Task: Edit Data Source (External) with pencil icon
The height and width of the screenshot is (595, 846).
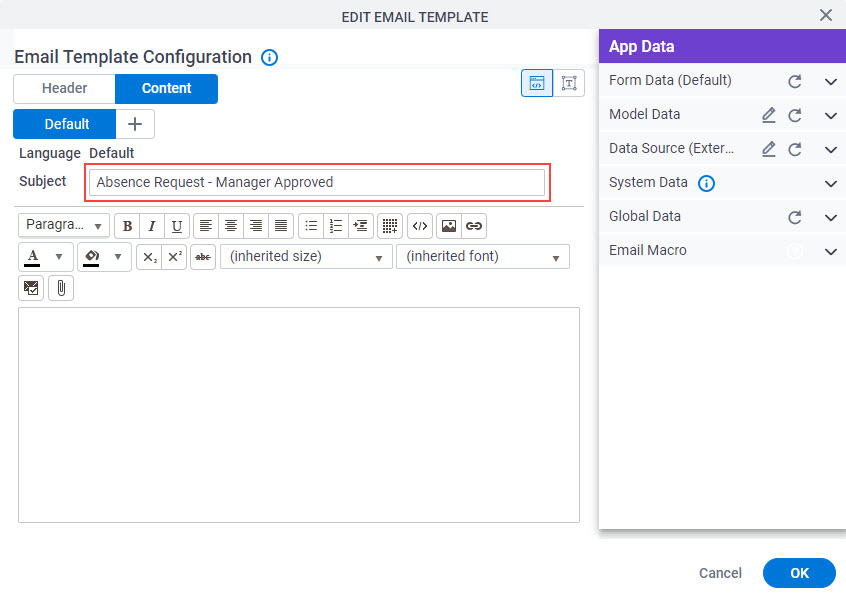Action: (769, 149)
